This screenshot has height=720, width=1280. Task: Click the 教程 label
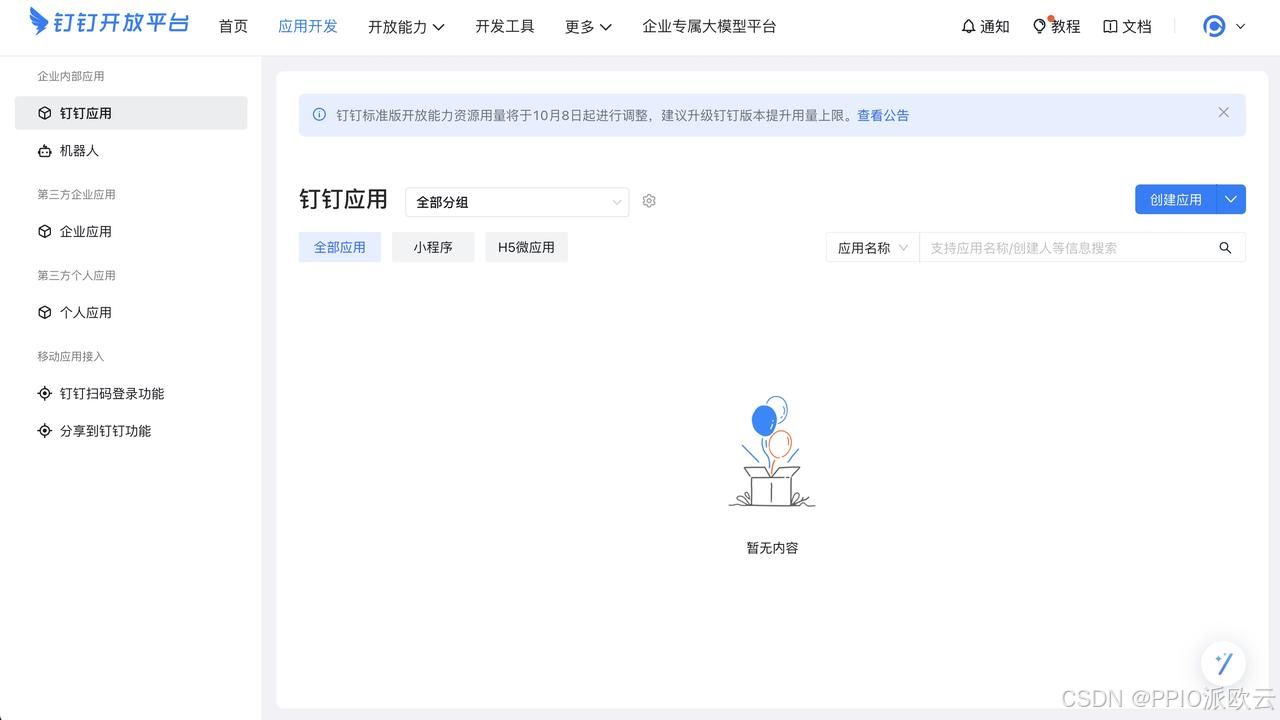(1066, 27)
